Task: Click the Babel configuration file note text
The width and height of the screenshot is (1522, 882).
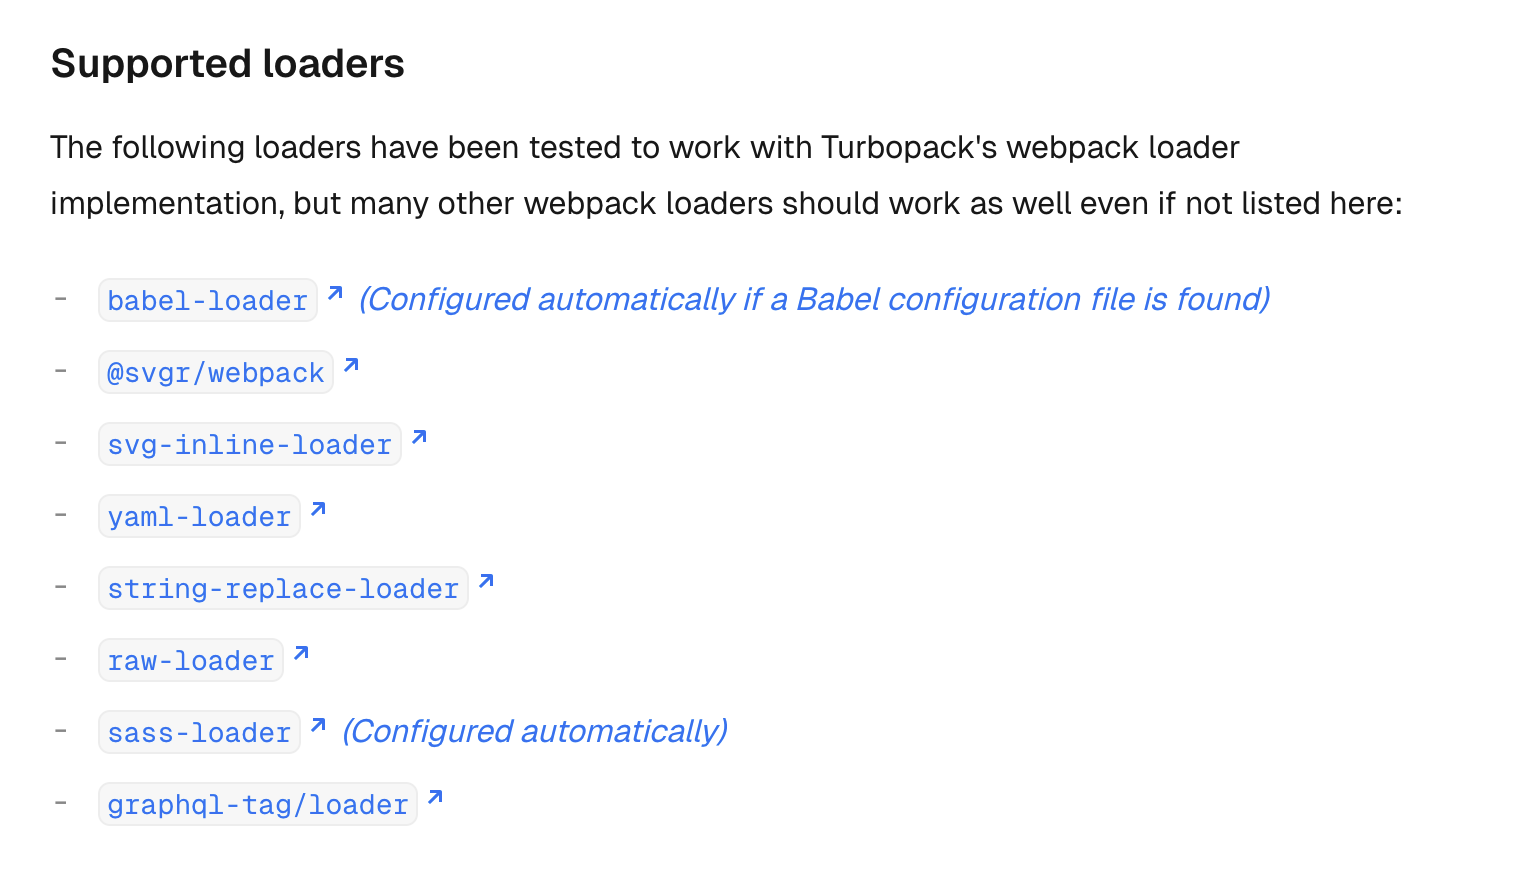Action: point(815,299)
